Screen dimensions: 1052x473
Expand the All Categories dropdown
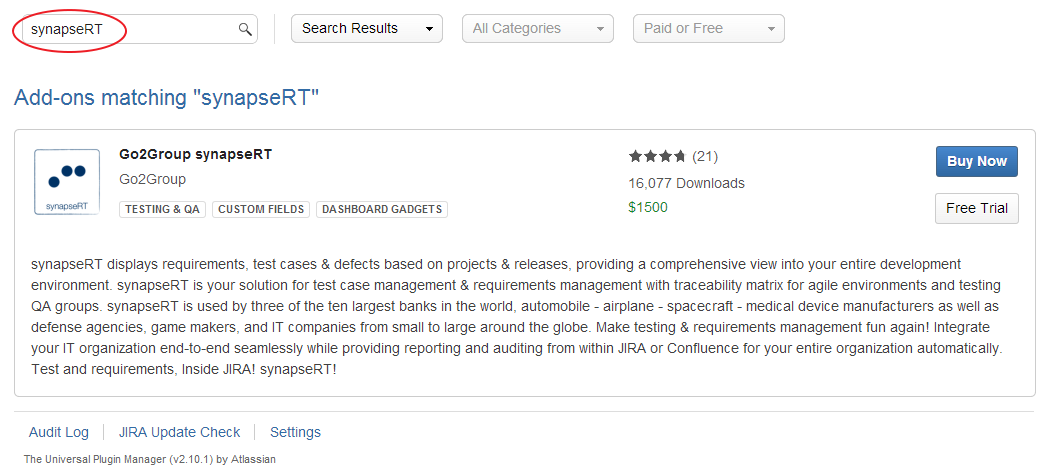537,29
